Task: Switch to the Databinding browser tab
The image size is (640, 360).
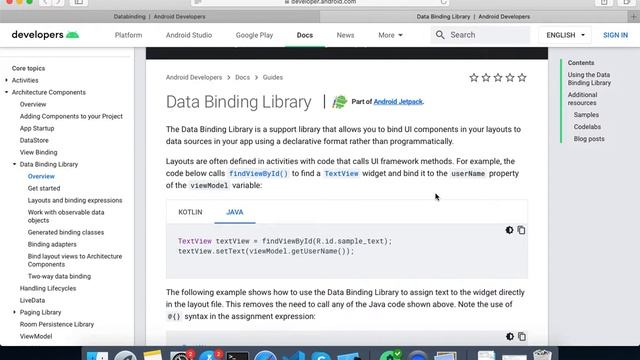Action: 160,17
